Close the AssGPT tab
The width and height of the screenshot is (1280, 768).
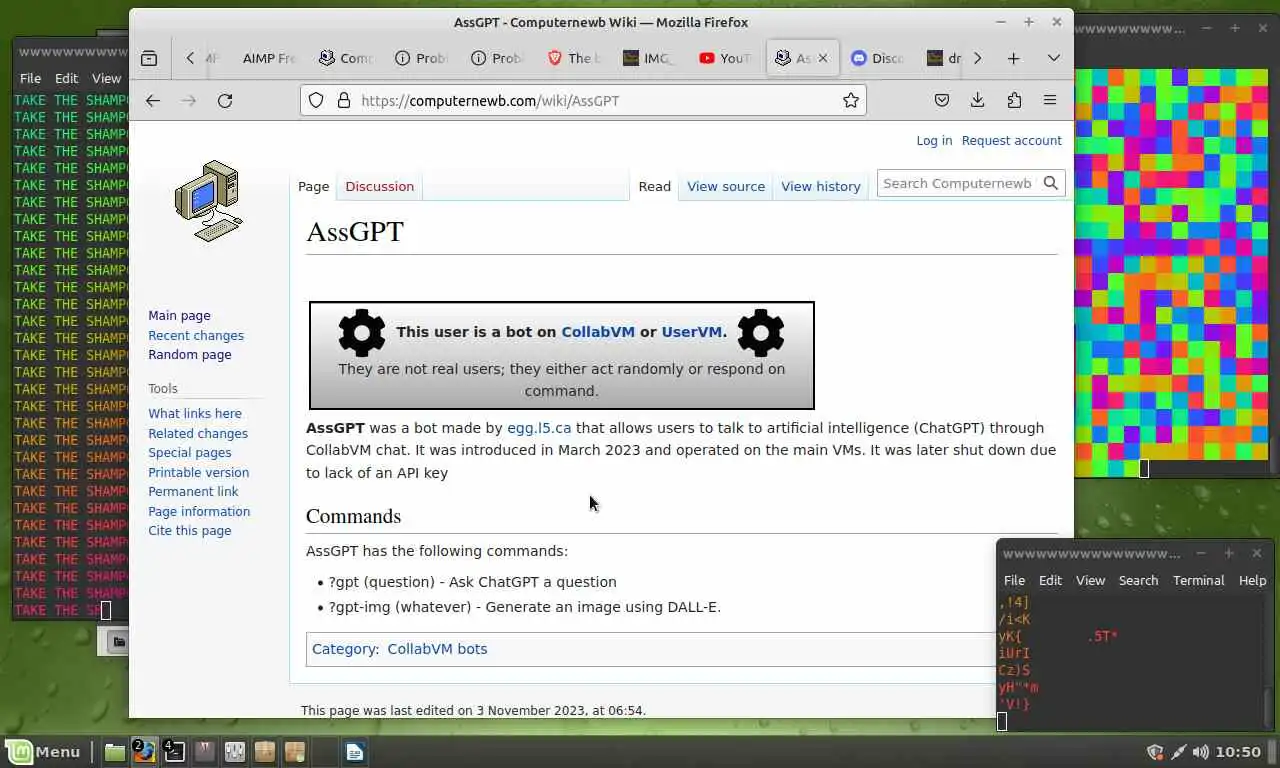click(x=823, y=59)
